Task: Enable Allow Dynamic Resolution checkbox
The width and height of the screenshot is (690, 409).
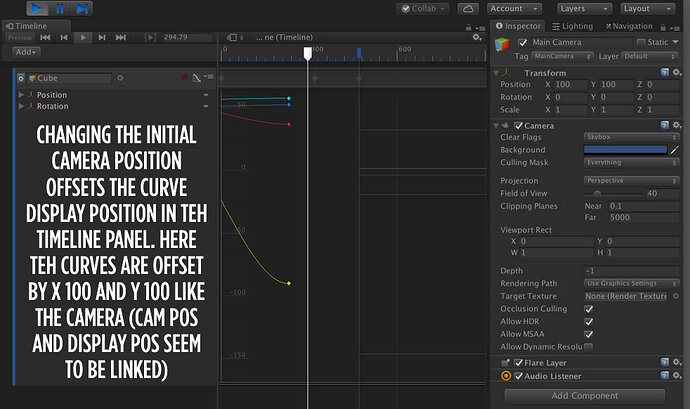Action: coord(588,347)
